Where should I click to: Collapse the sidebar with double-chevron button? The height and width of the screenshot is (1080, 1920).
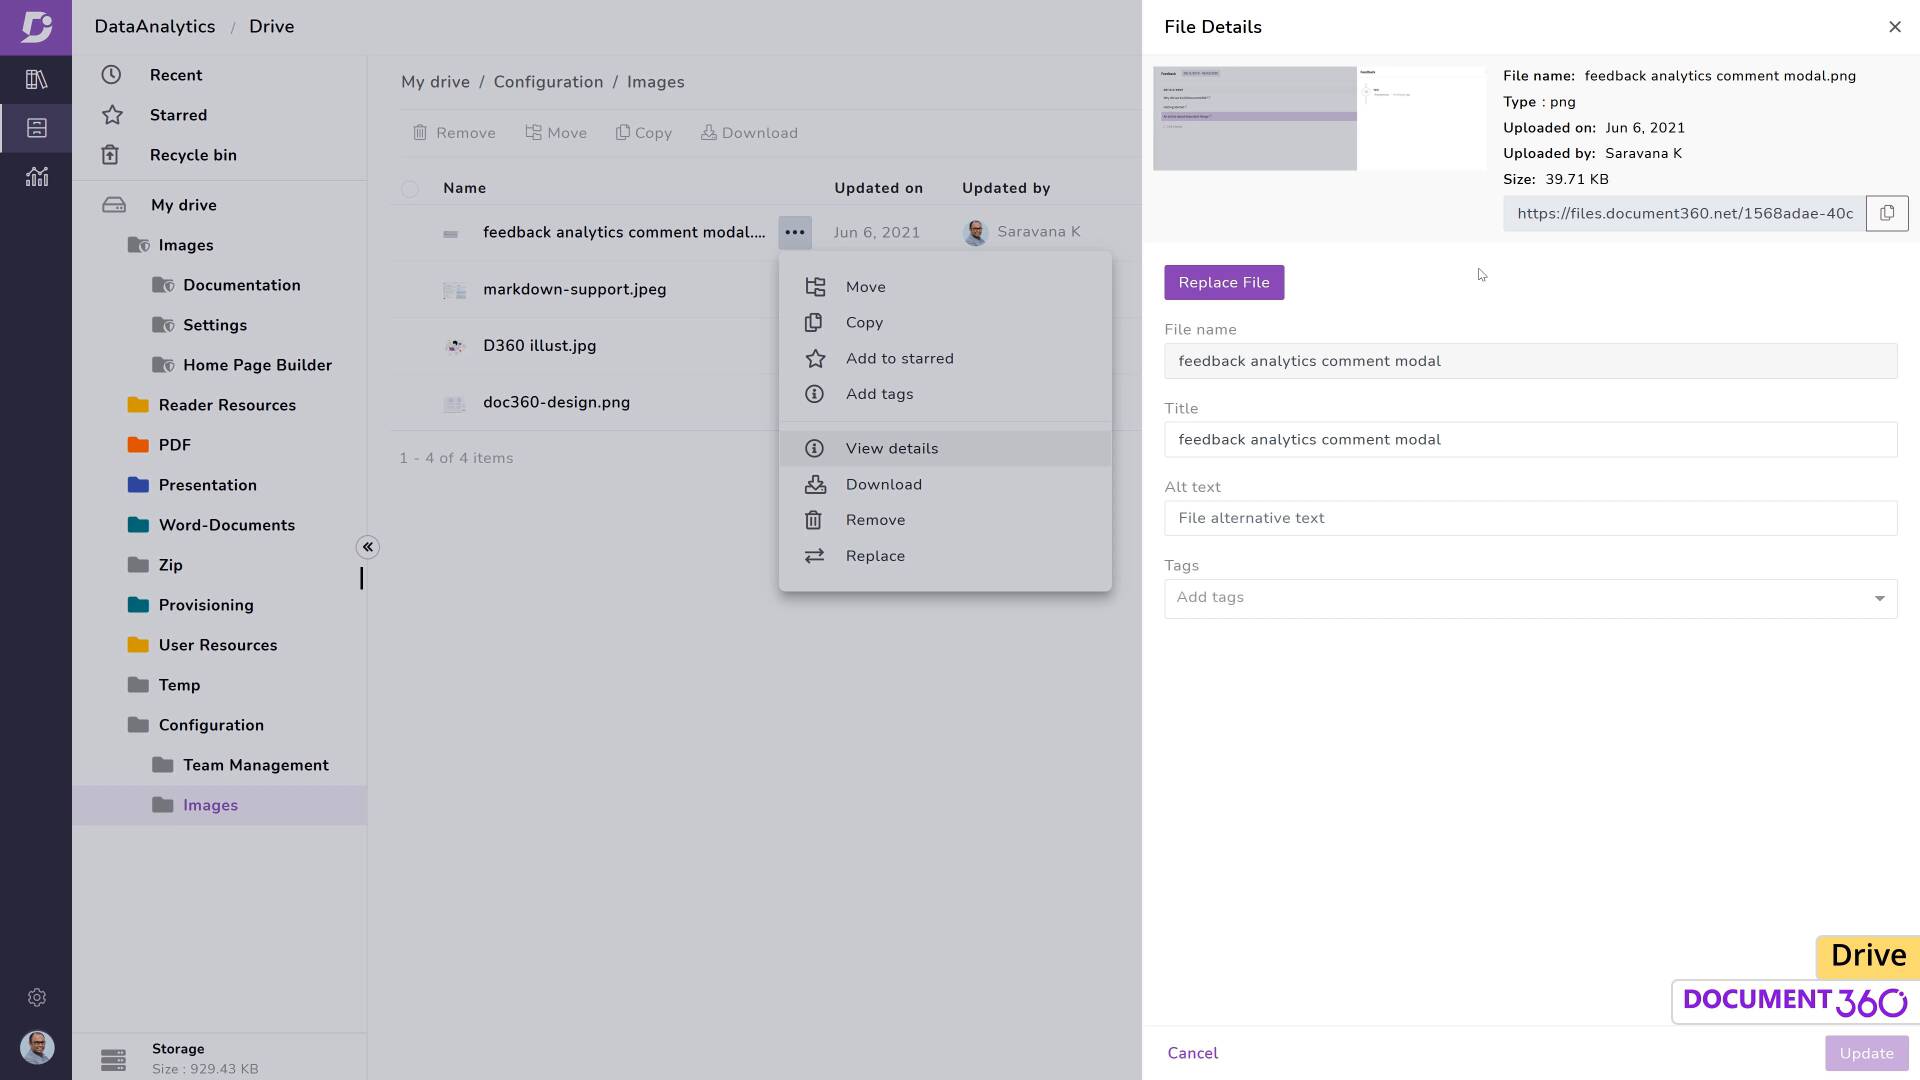coord(367,547)
